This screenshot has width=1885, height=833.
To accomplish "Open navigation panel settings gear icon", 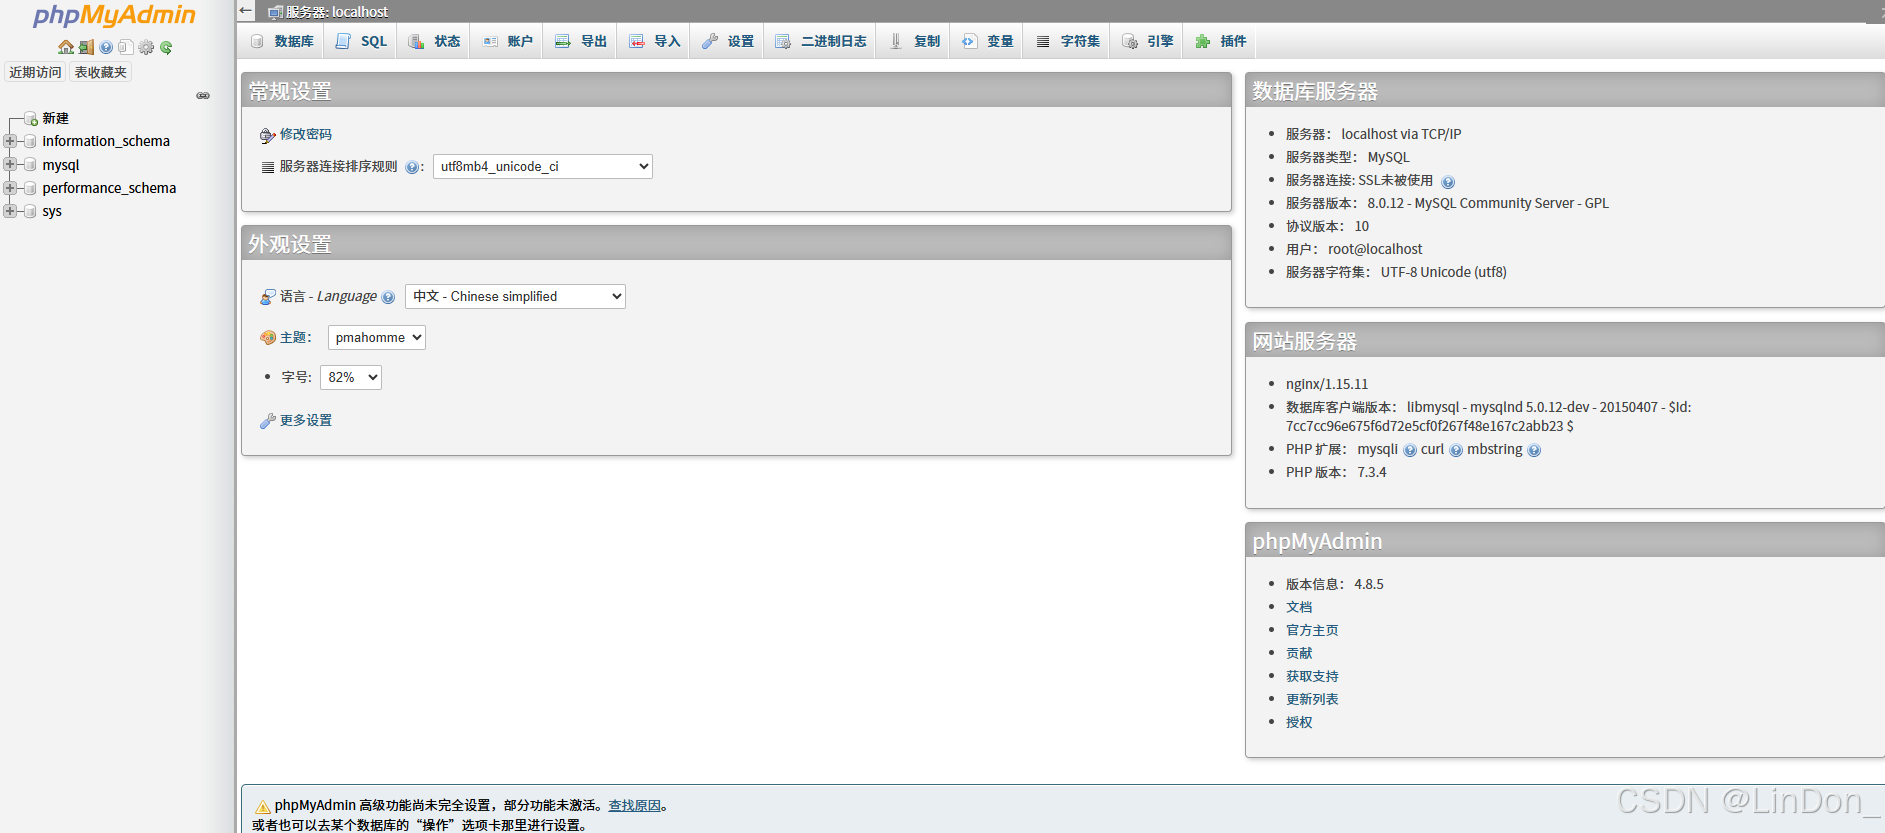I will pos(146,47).
